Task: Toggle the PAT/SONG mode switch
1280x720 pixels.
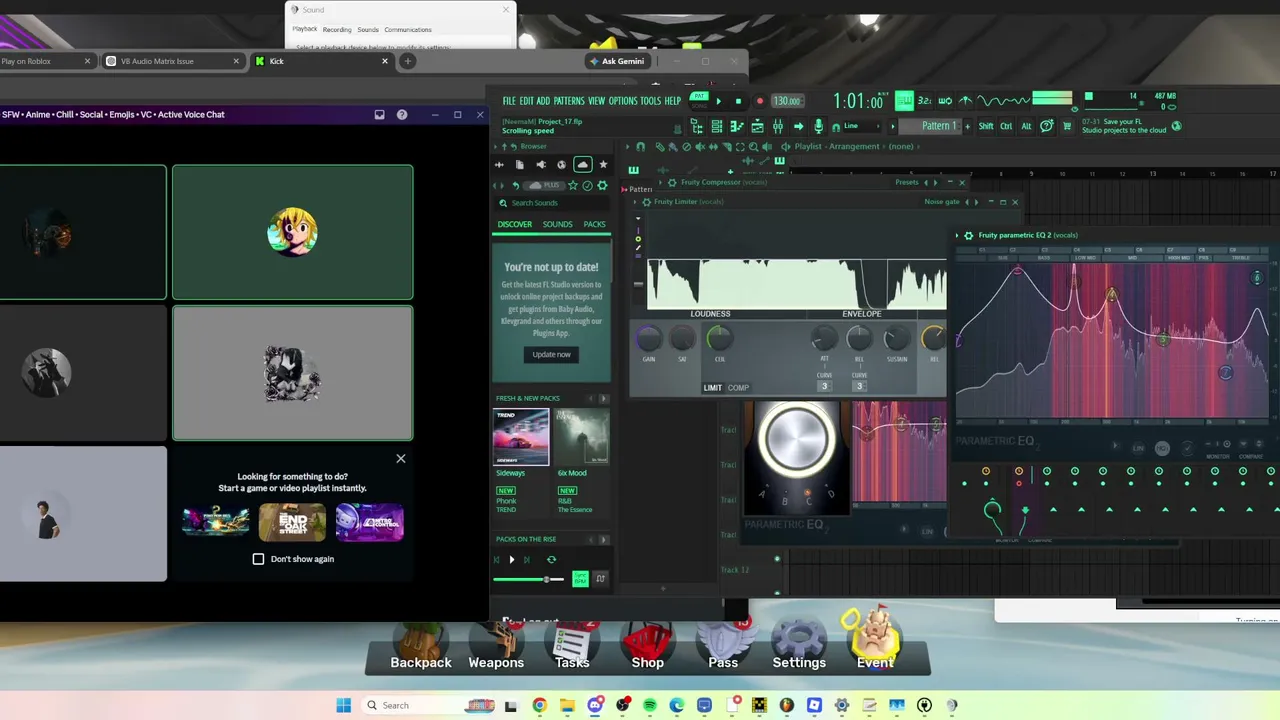Action: tap(699, 101)
